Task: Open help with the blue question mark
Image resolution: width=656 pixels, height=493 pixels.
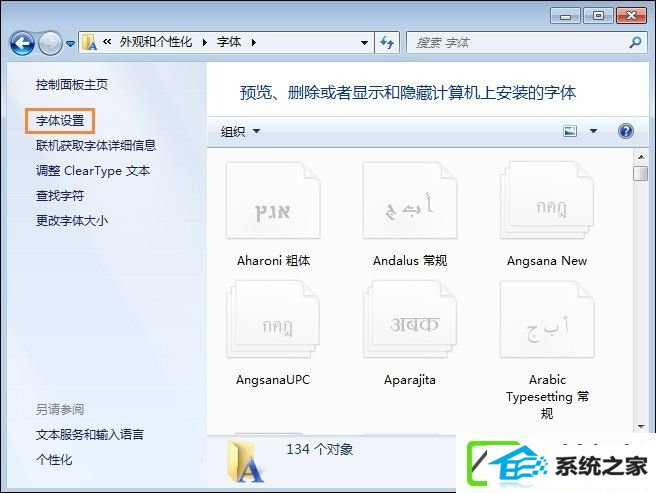Action: click(626, 131)
